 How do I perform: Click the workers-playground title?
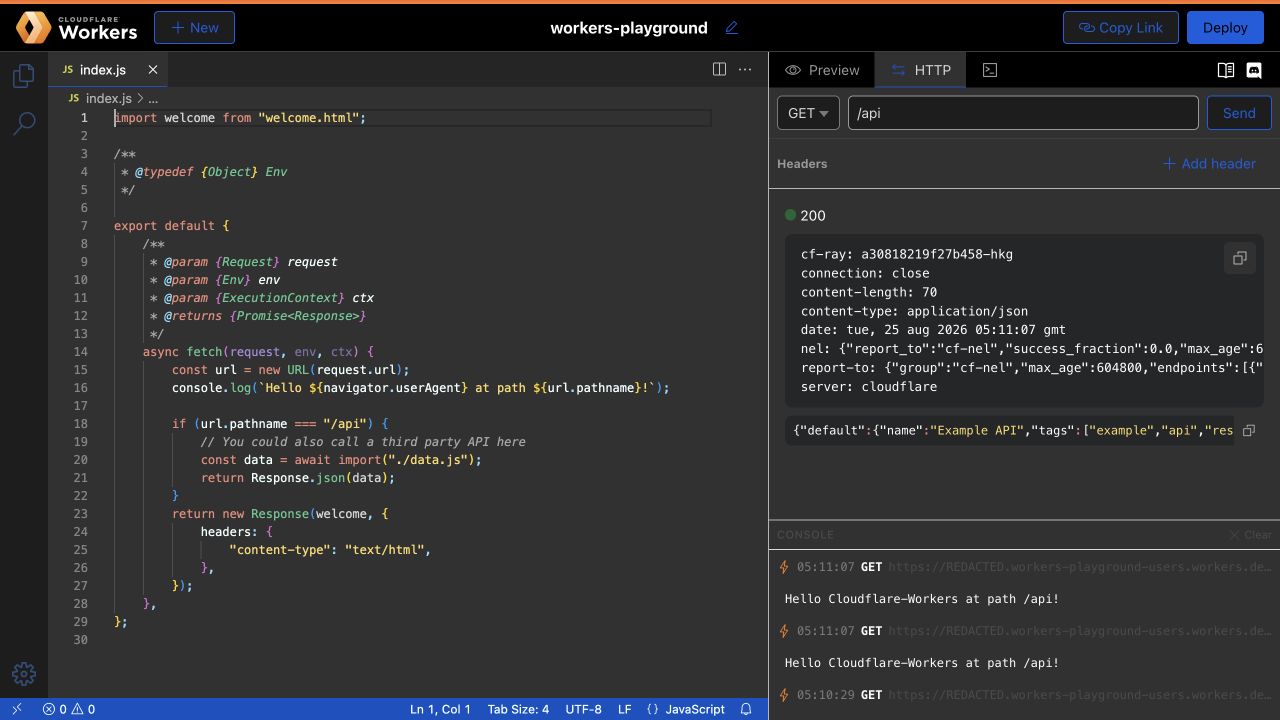click(x=629, y=28)
